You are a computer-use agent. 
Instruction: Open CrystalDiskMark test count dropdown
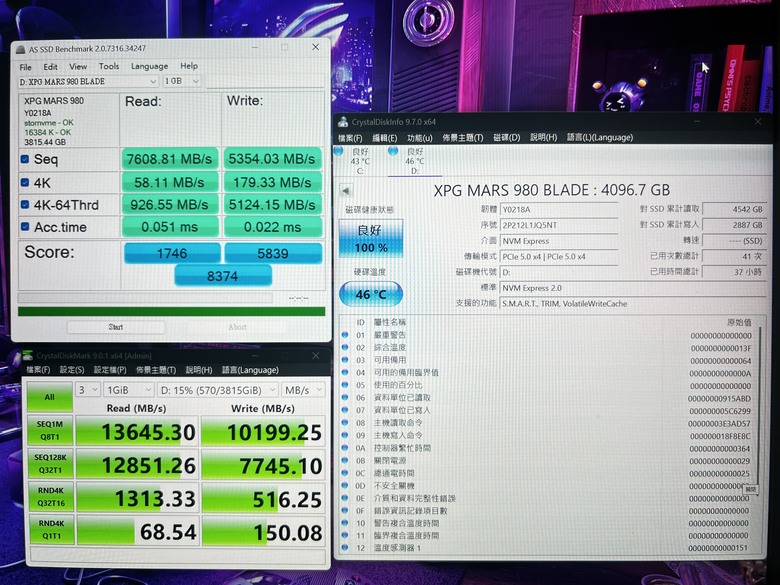88,390
